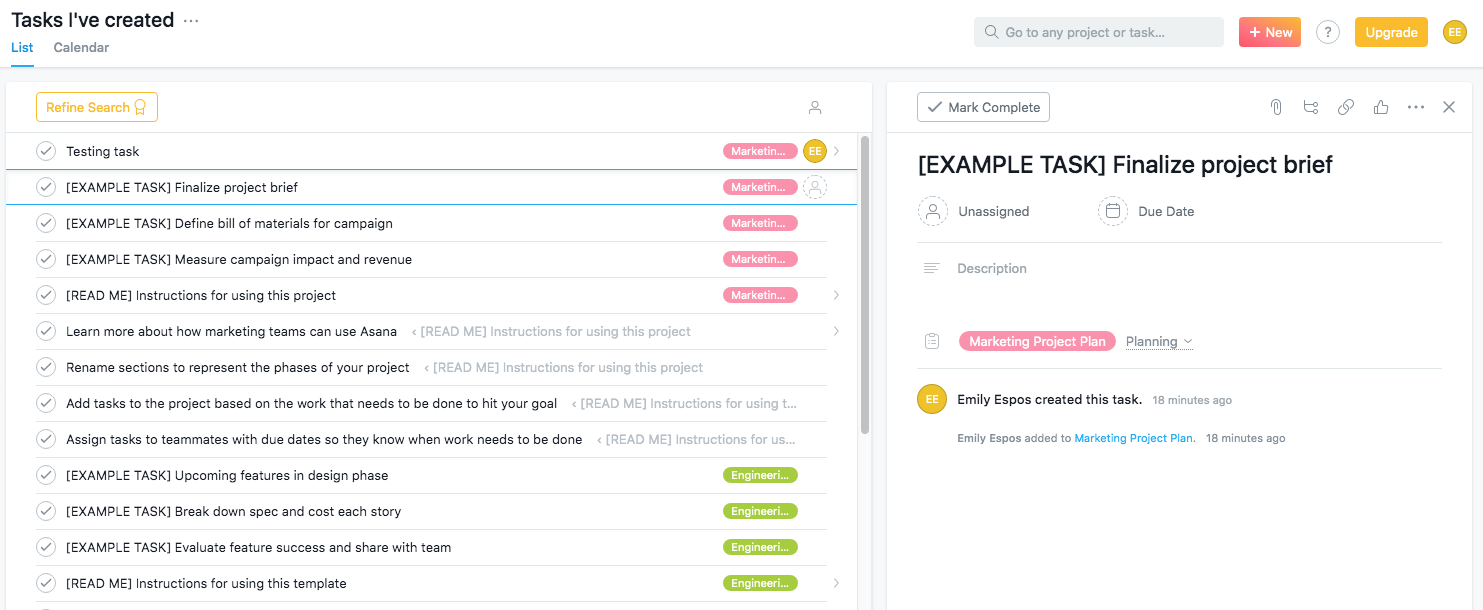Viewport: 1483px width, 610px height.
Task: Switch to the Calendar tab
Action: pyautogui.click(x=80, y=47)
